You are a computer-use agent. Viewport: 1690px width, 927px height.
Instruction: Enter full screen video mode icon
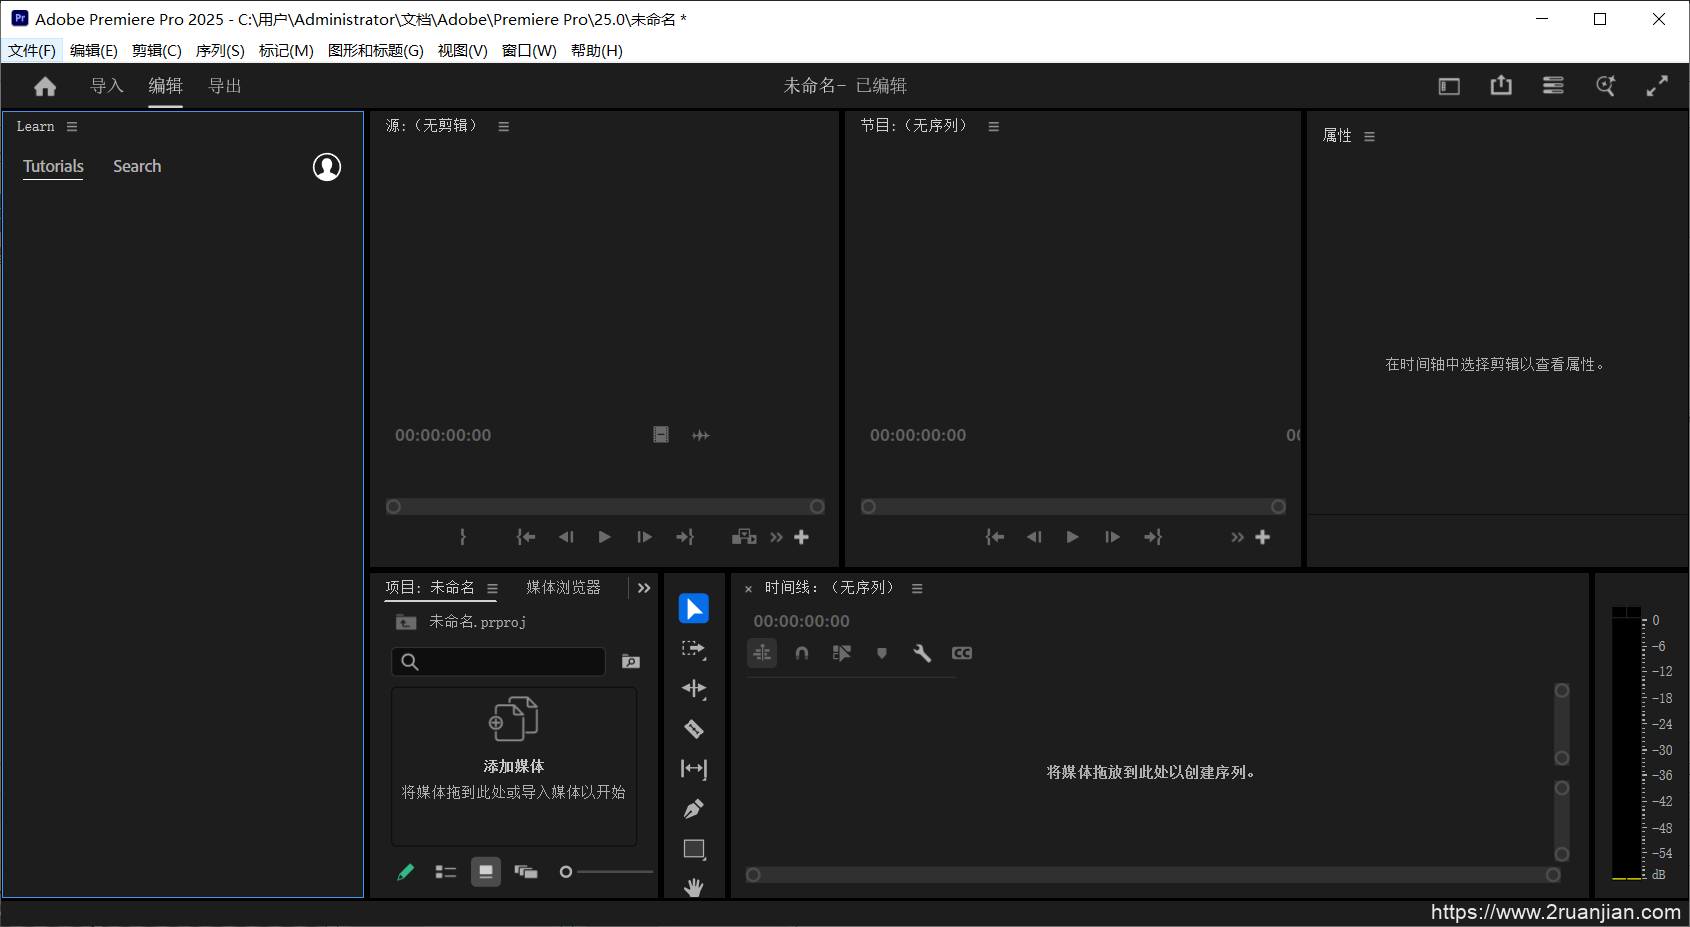1657,86
